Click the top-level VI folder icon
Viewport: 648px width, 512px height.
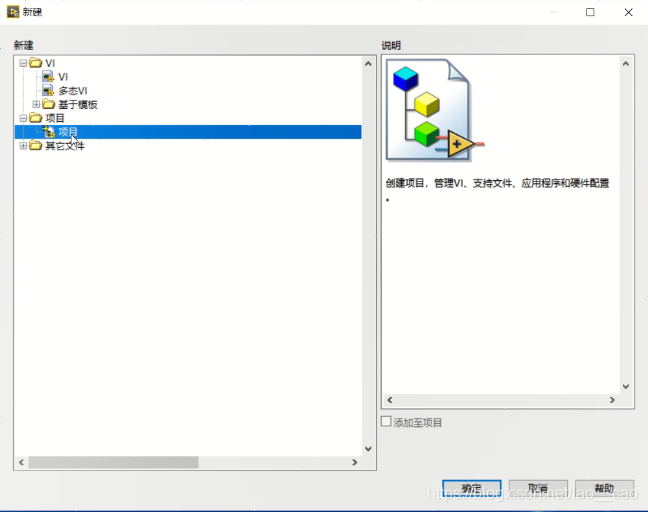[x=36, y=63]
